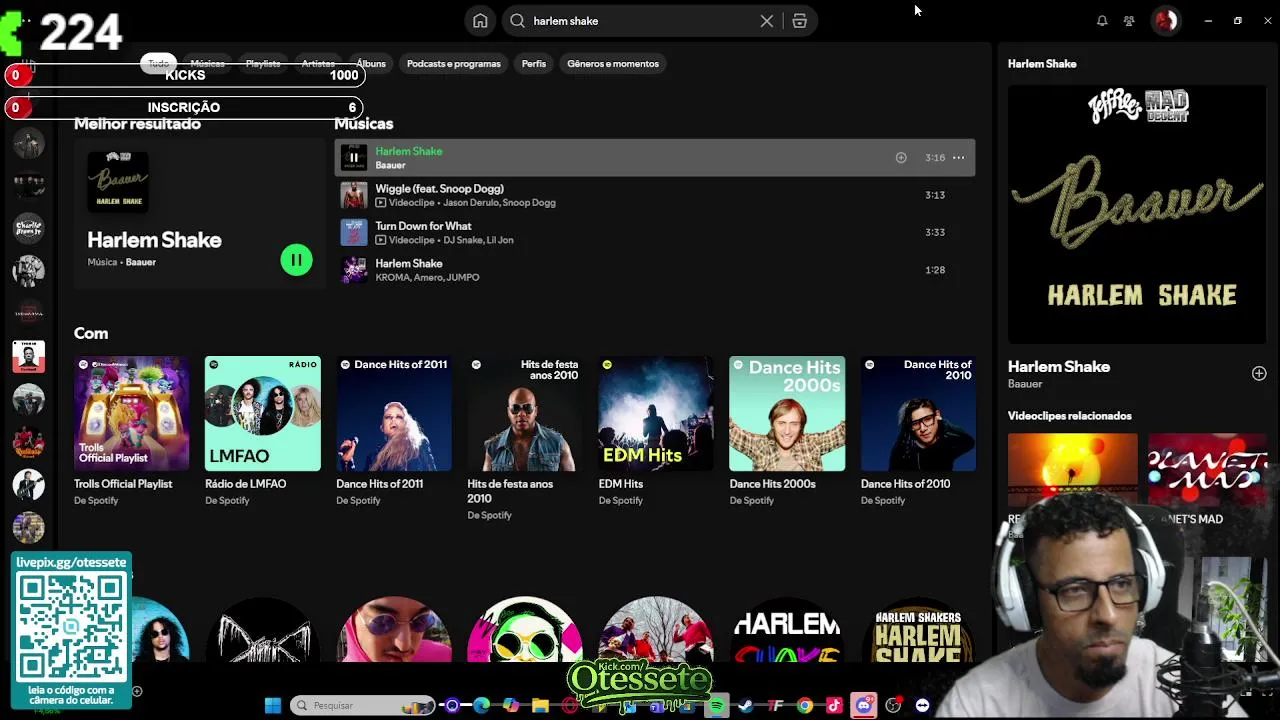Open Discord from taskbar
Image resolution: width=1280 pixels, height=720 pixels.
[x=864, y=705]
